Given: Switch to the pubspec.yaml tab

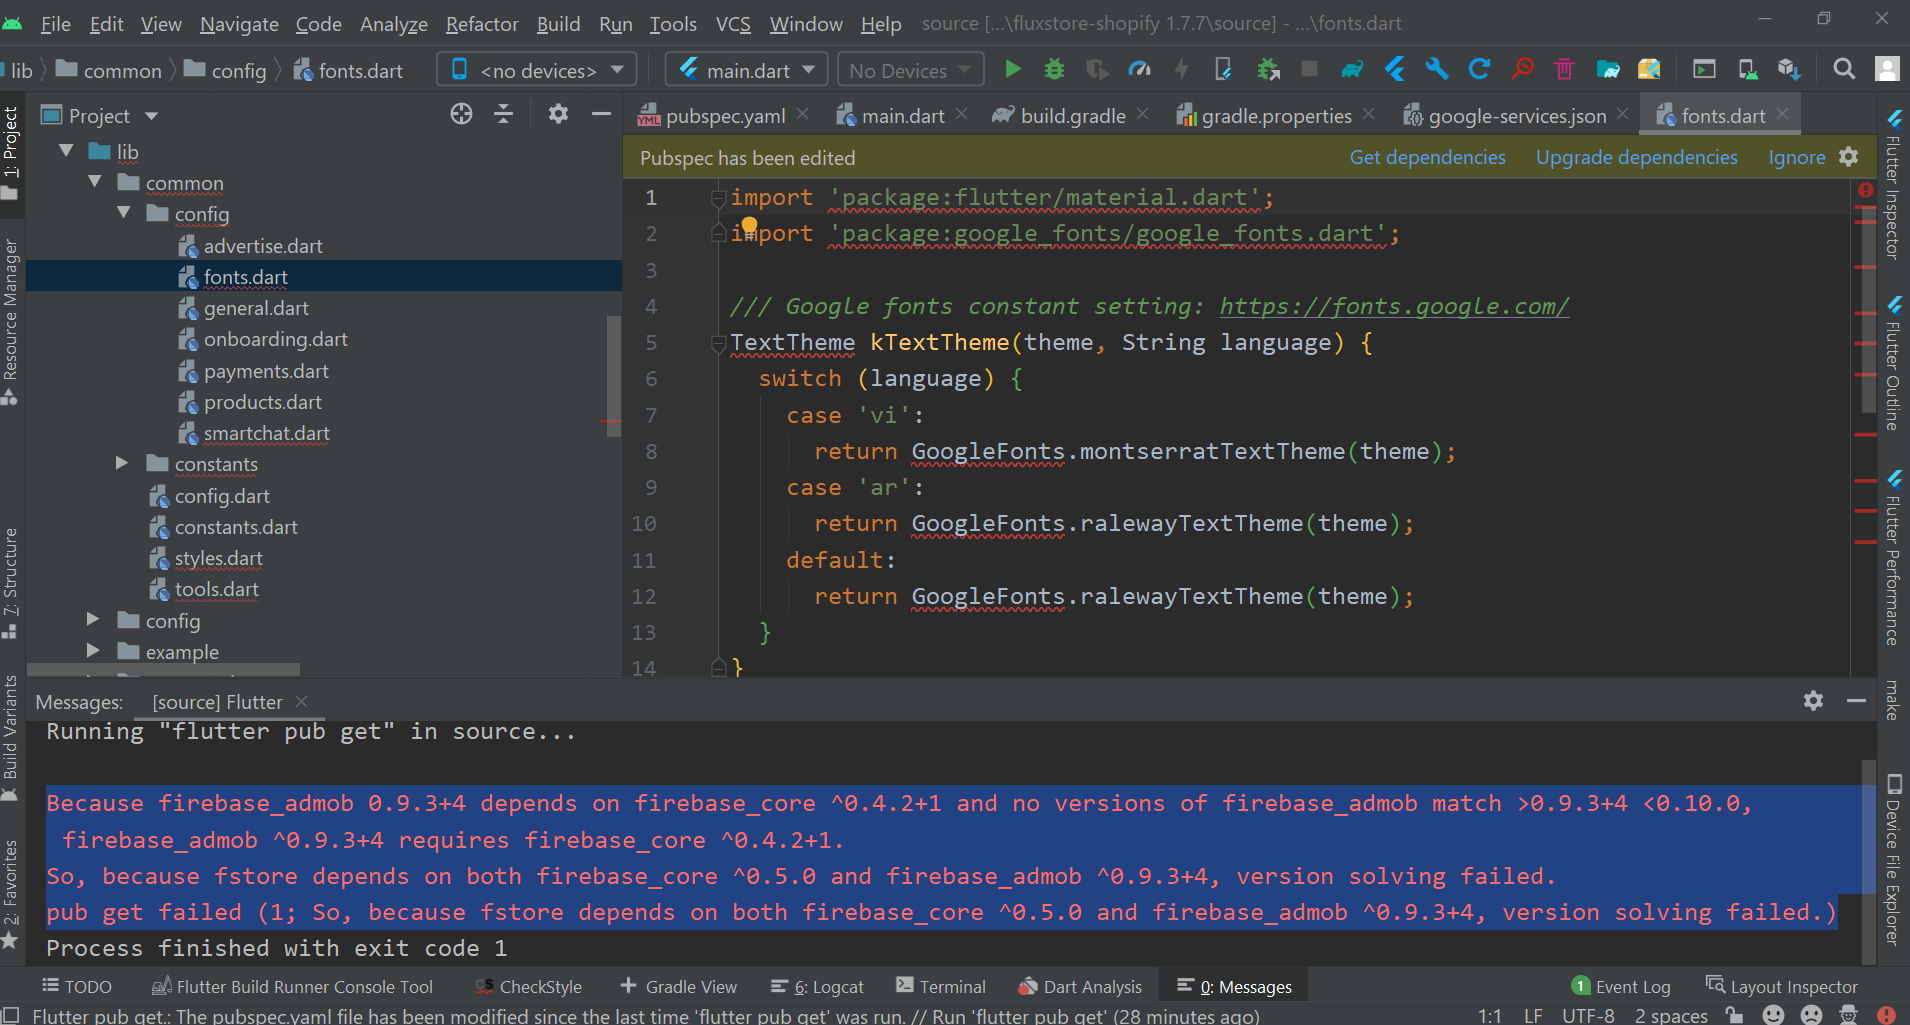Looking at the screenshot, I should click(x=724, y=116).
